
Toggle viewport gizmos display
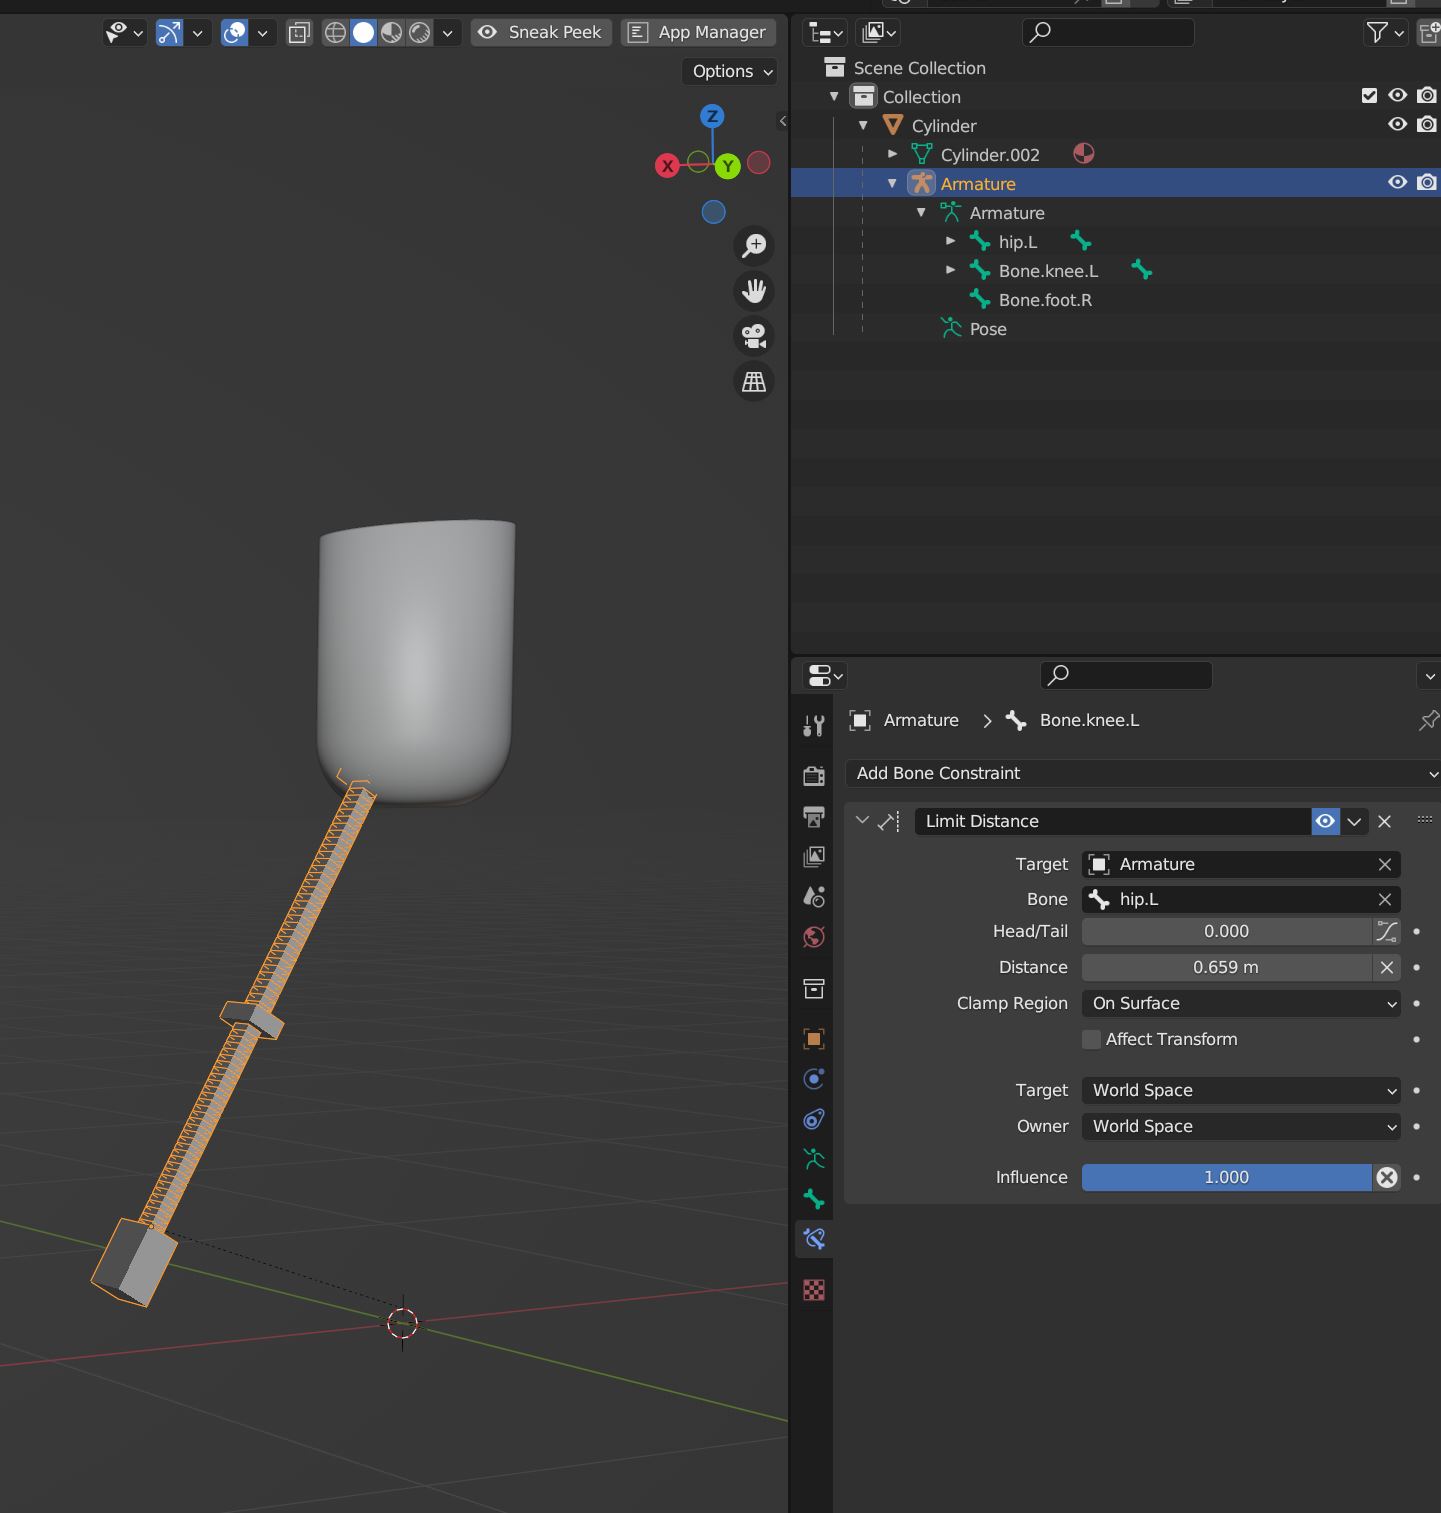170,33
